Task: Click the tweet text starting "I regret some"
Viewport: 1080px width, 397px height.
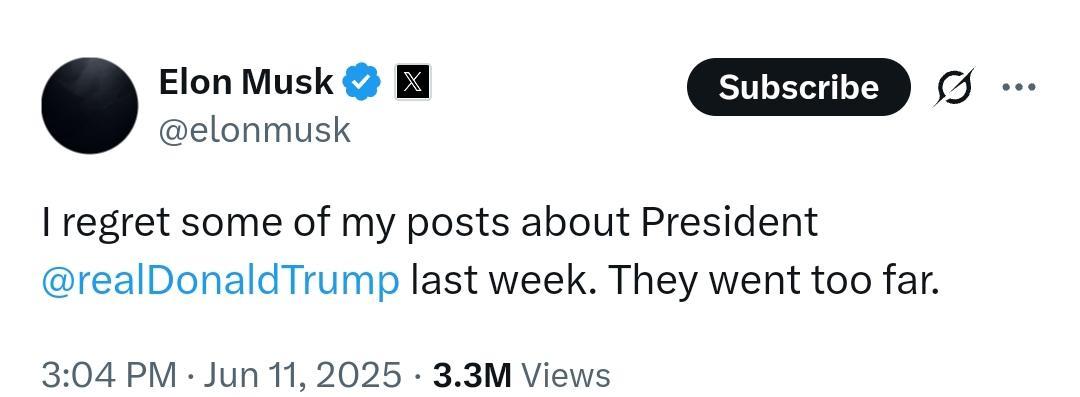Action: [490, 252]
